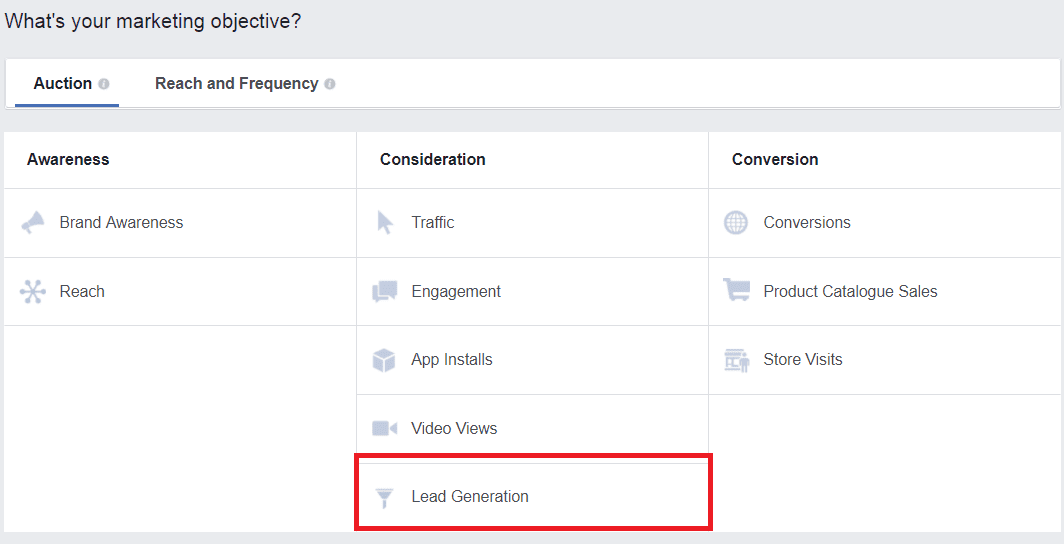1064x544 pixels.
Task: Switch to the Reach and Frequency tab
Action: (236, 84)
